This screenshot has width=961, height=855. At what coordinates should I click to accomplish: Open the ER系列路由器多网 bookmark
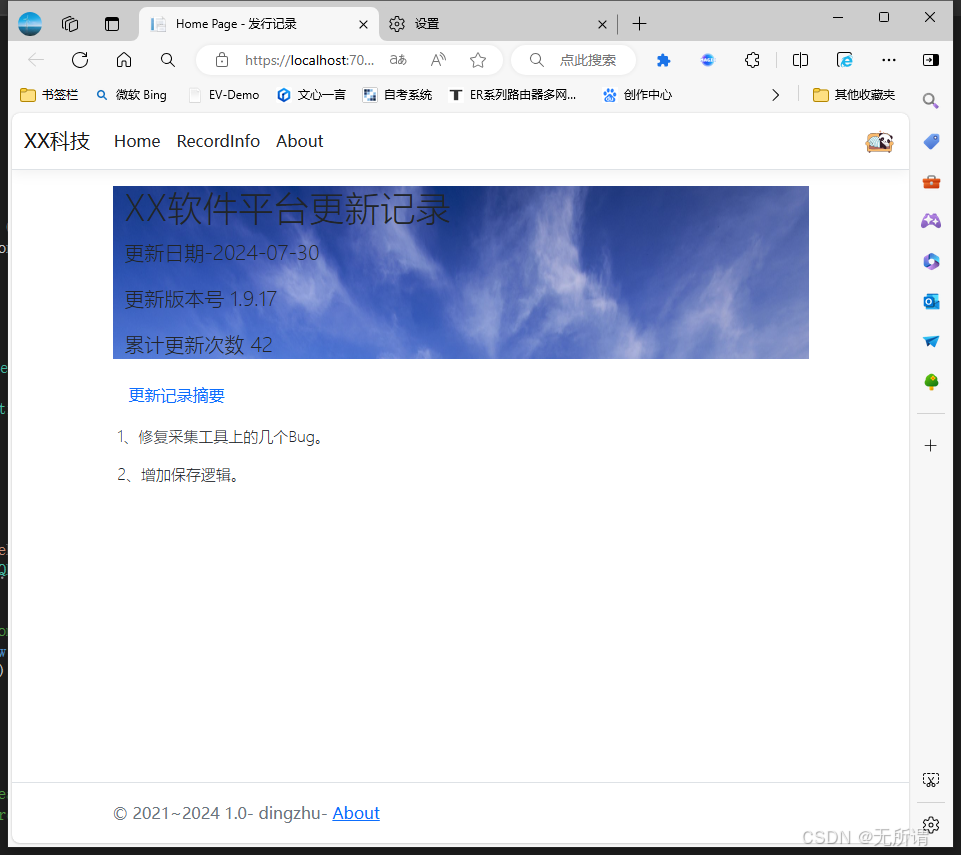coord(513,95)
